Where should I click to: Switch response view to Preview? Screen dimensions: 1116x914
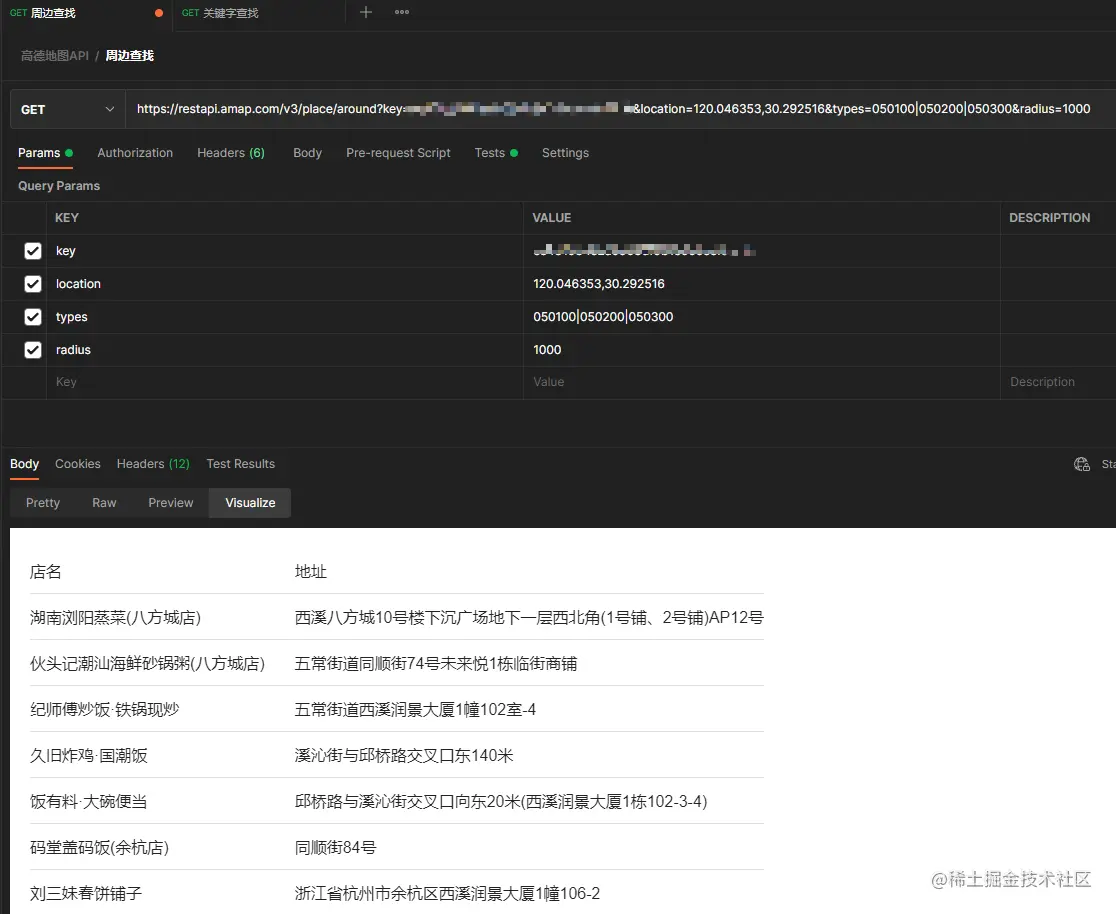[x=171, y=503]
